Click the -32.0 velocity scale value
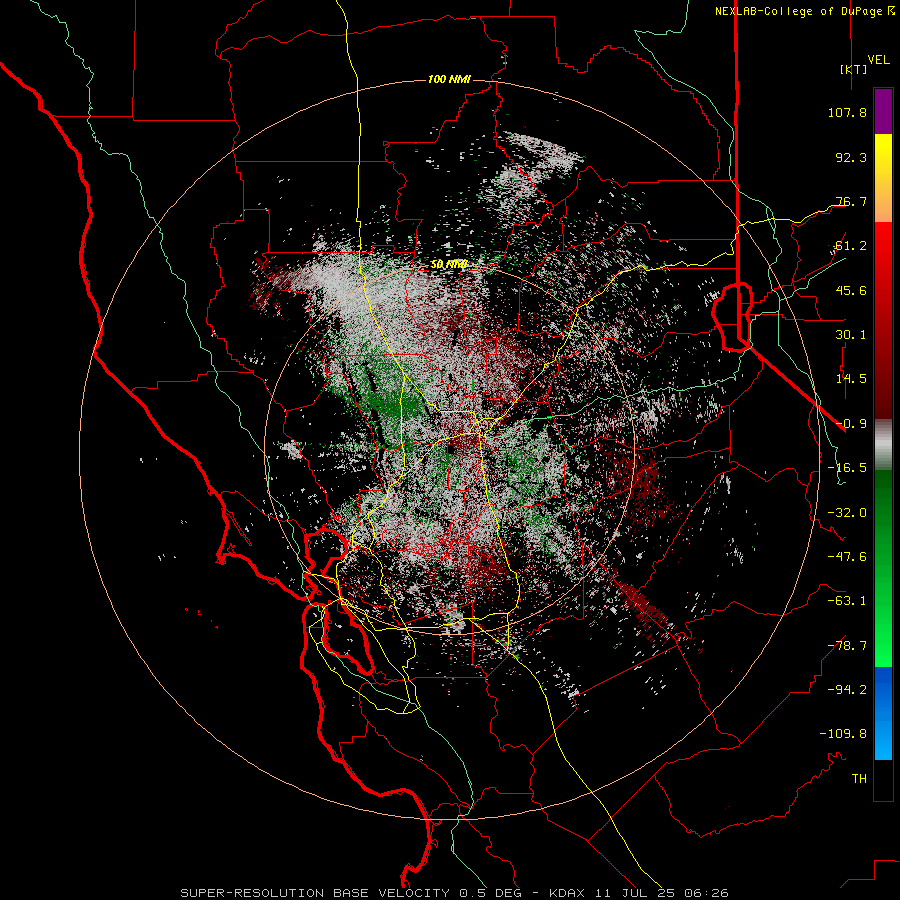 pos(847,513)
